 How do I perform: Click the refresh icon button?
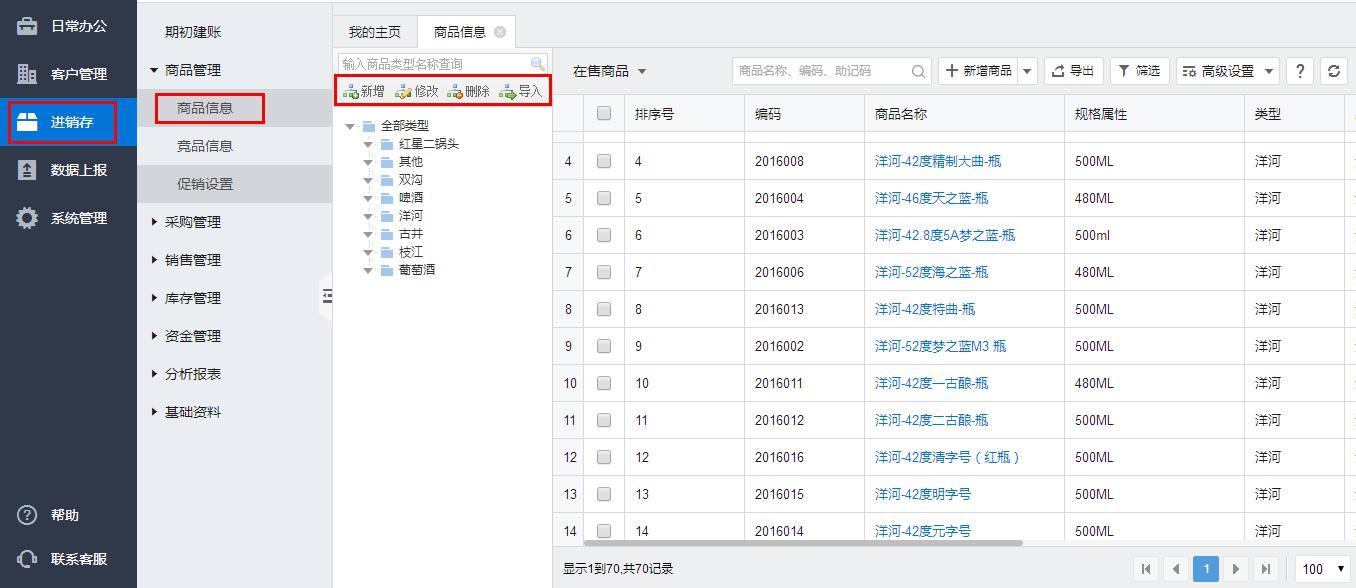pos(1334,71)
